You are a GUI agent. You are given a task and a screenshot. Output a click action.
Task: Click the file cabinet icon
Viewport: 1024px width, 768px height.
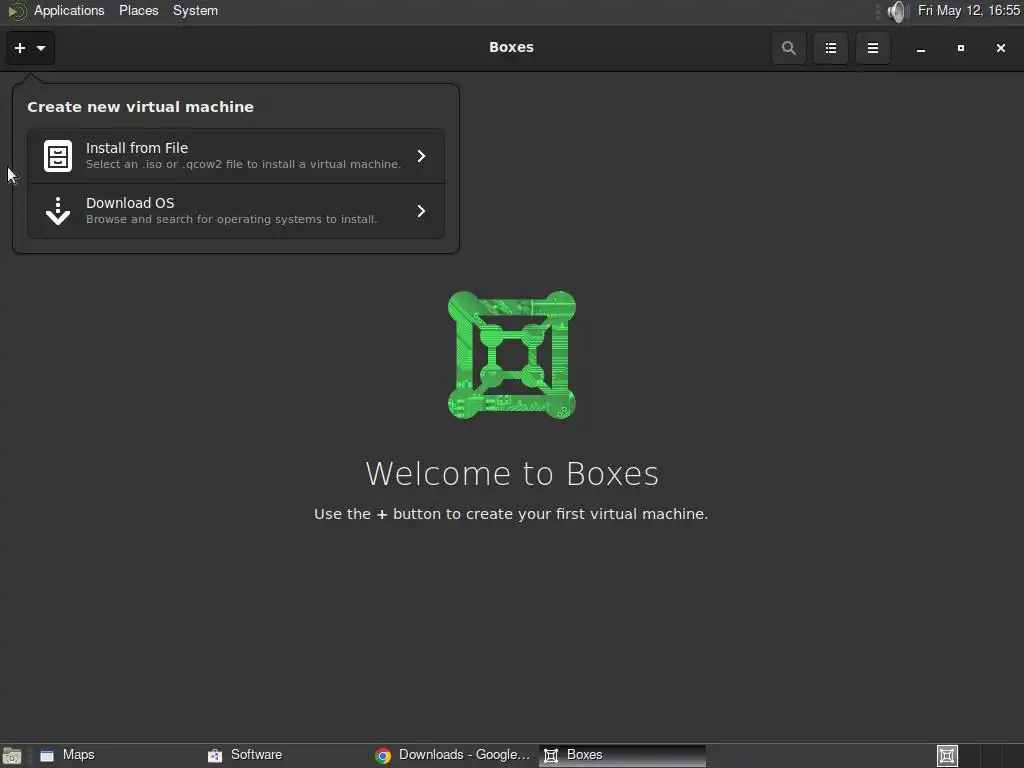point(58,156)
